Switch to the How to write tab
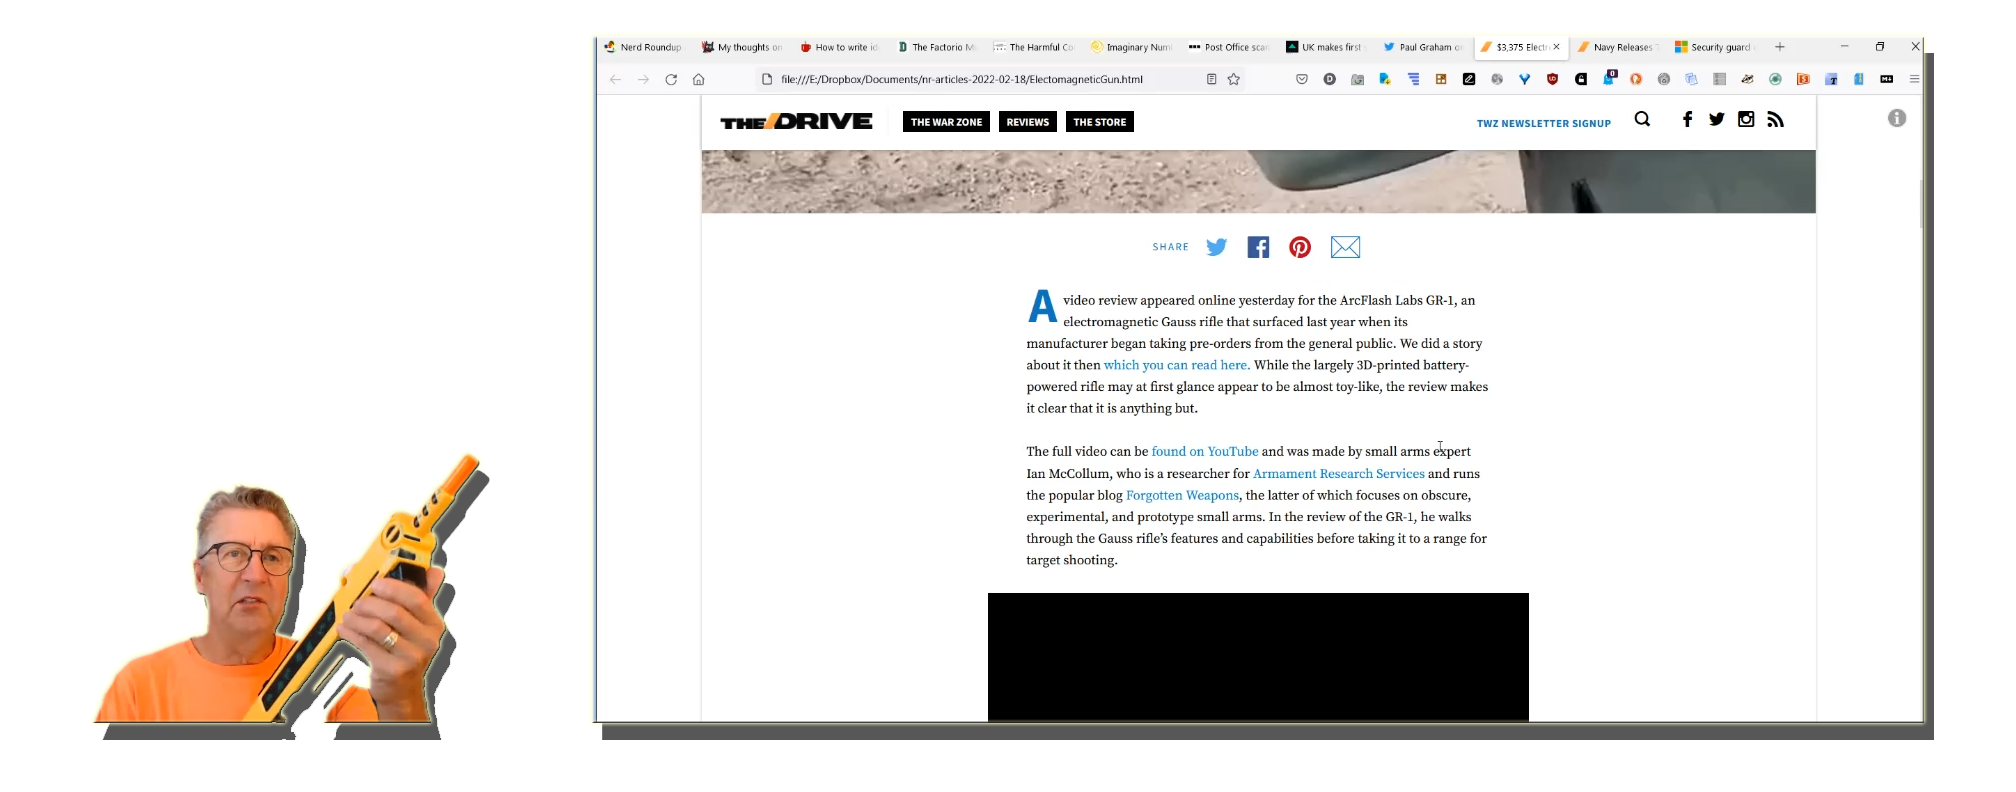2016x792 pixels. coord(838,47)
